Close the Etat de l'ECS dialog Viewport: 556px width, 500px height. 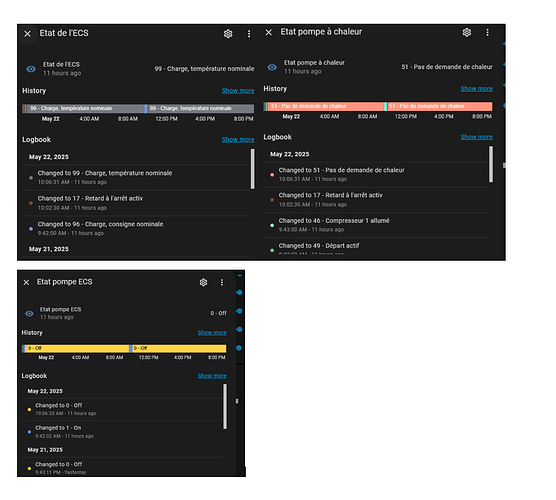(27, 34)
